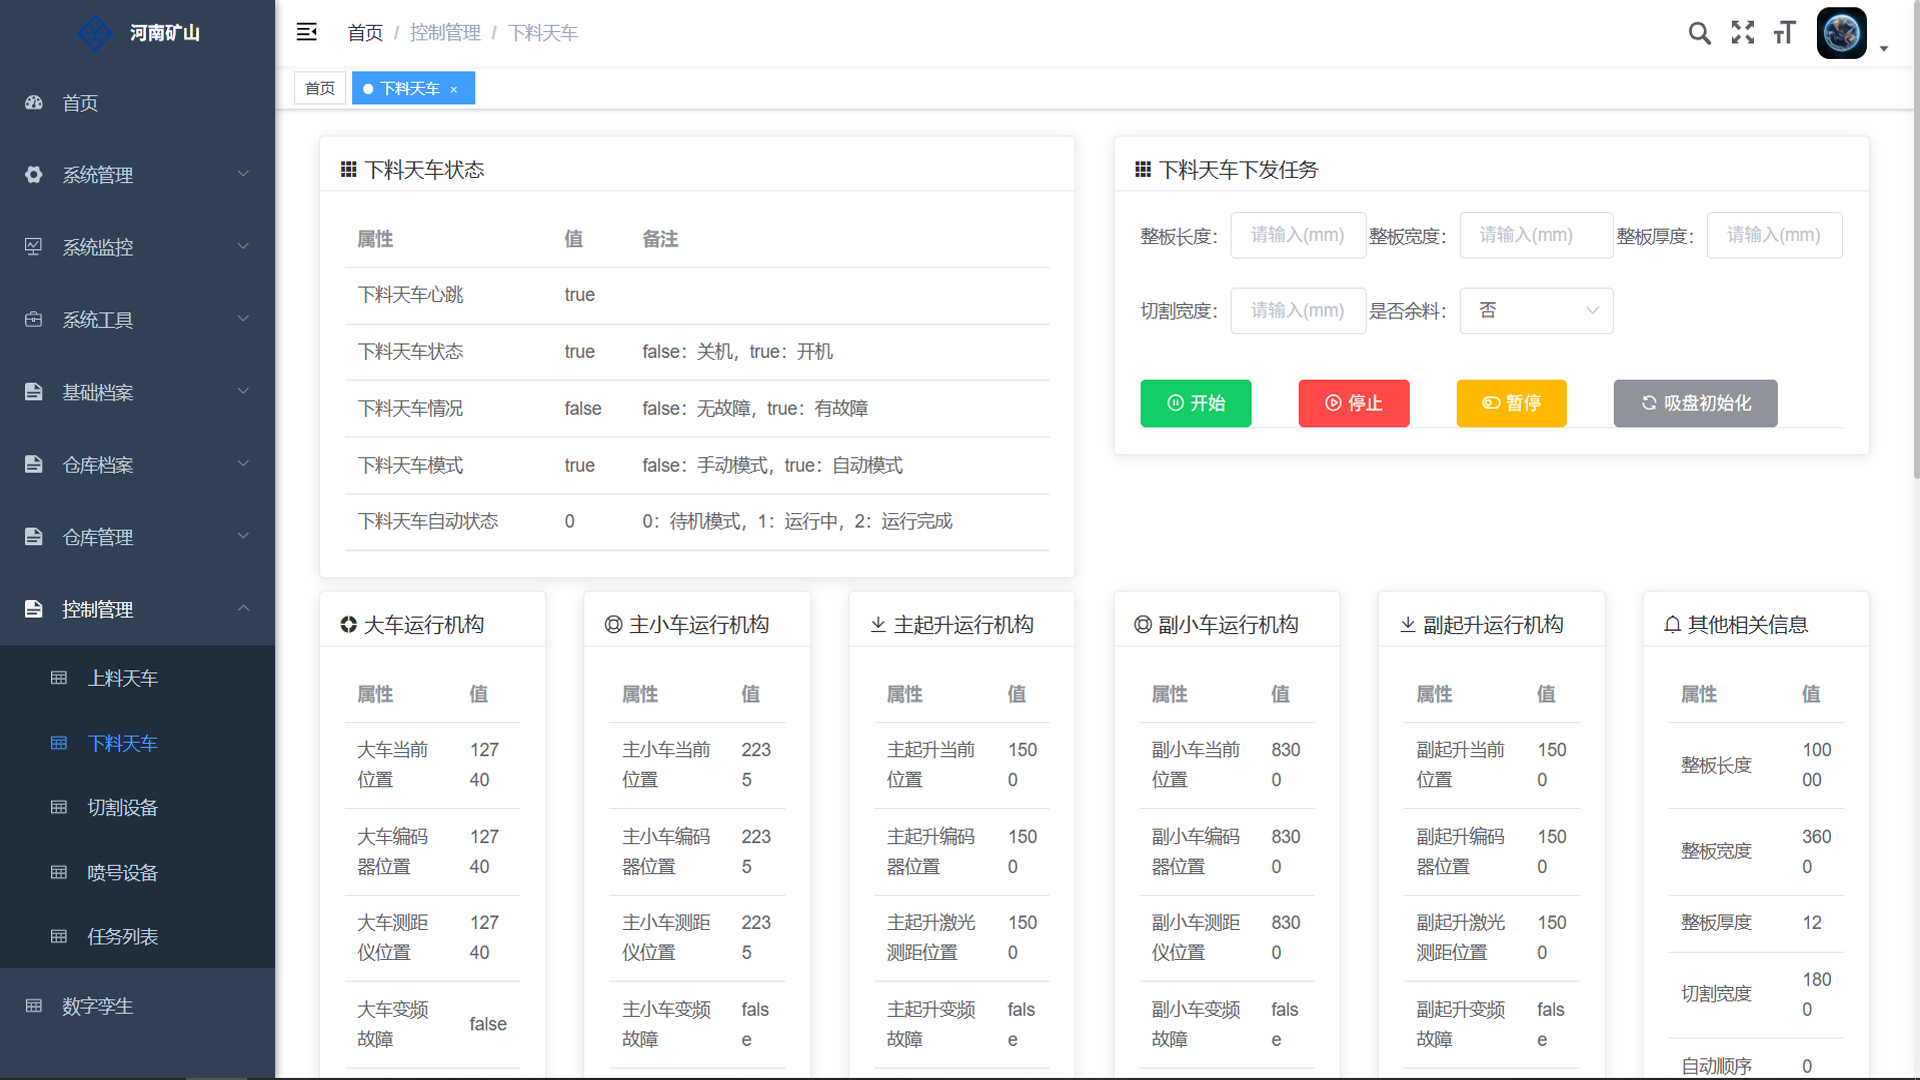
Task: Open the avatar dropdown caret
Action: pyautogui.click(x=1884, y=48)
